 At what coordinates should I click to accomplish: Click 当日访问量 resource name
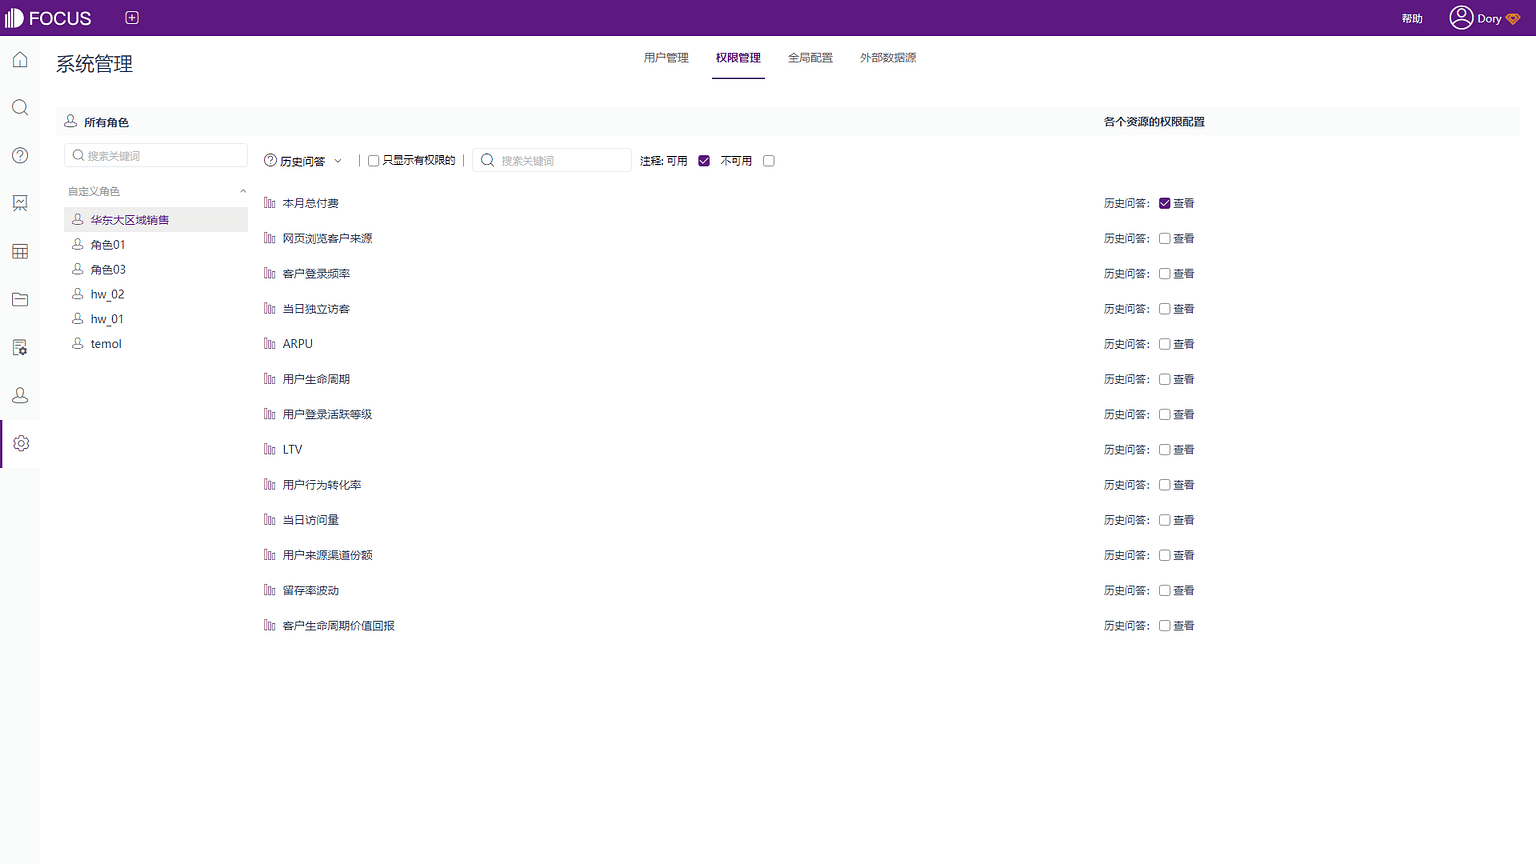[311, 520]
